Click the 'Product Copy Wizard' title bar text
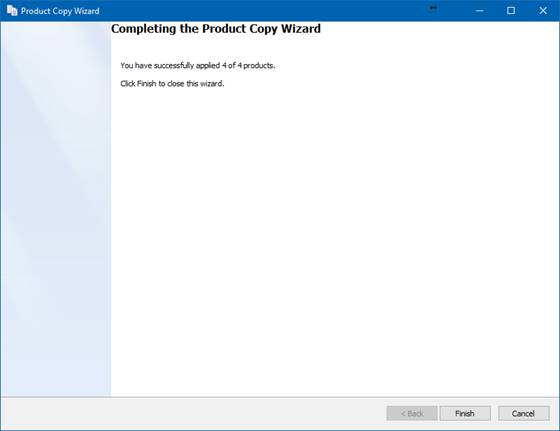The width and height of the screenshot is (560, 431). pos(60,11)
